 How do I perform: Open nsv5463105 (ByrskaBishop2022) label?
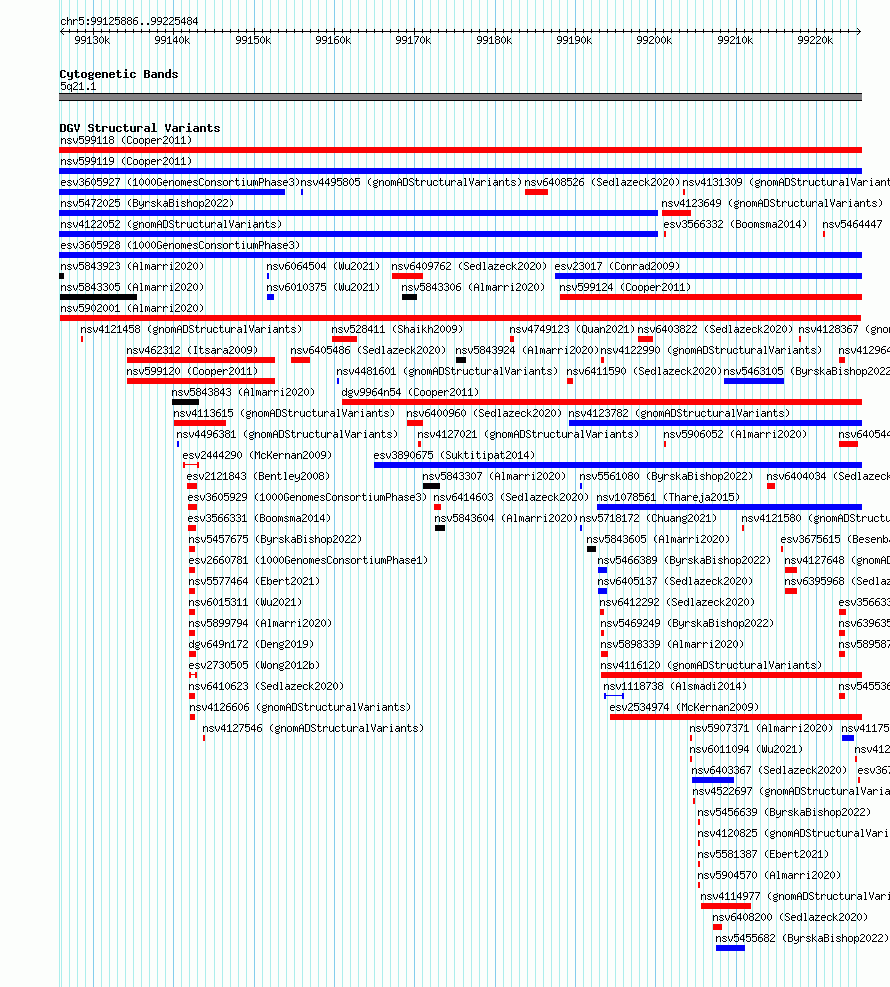click(806, 371)
